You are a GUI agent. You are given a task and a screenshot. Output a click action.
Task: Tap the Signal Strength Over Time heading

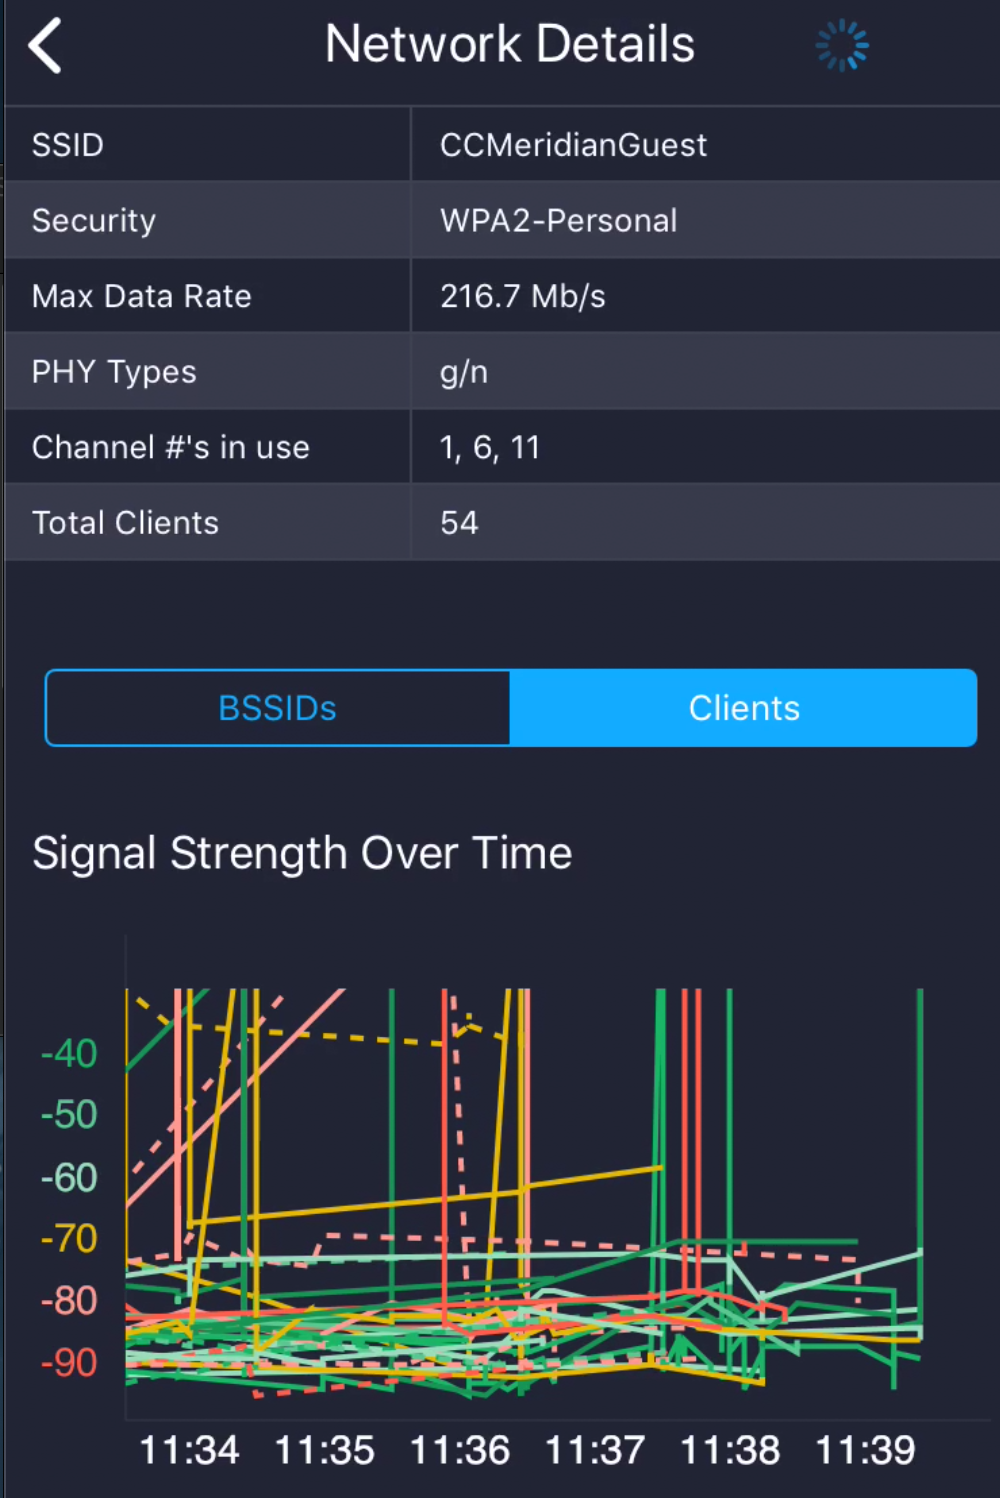302,854
